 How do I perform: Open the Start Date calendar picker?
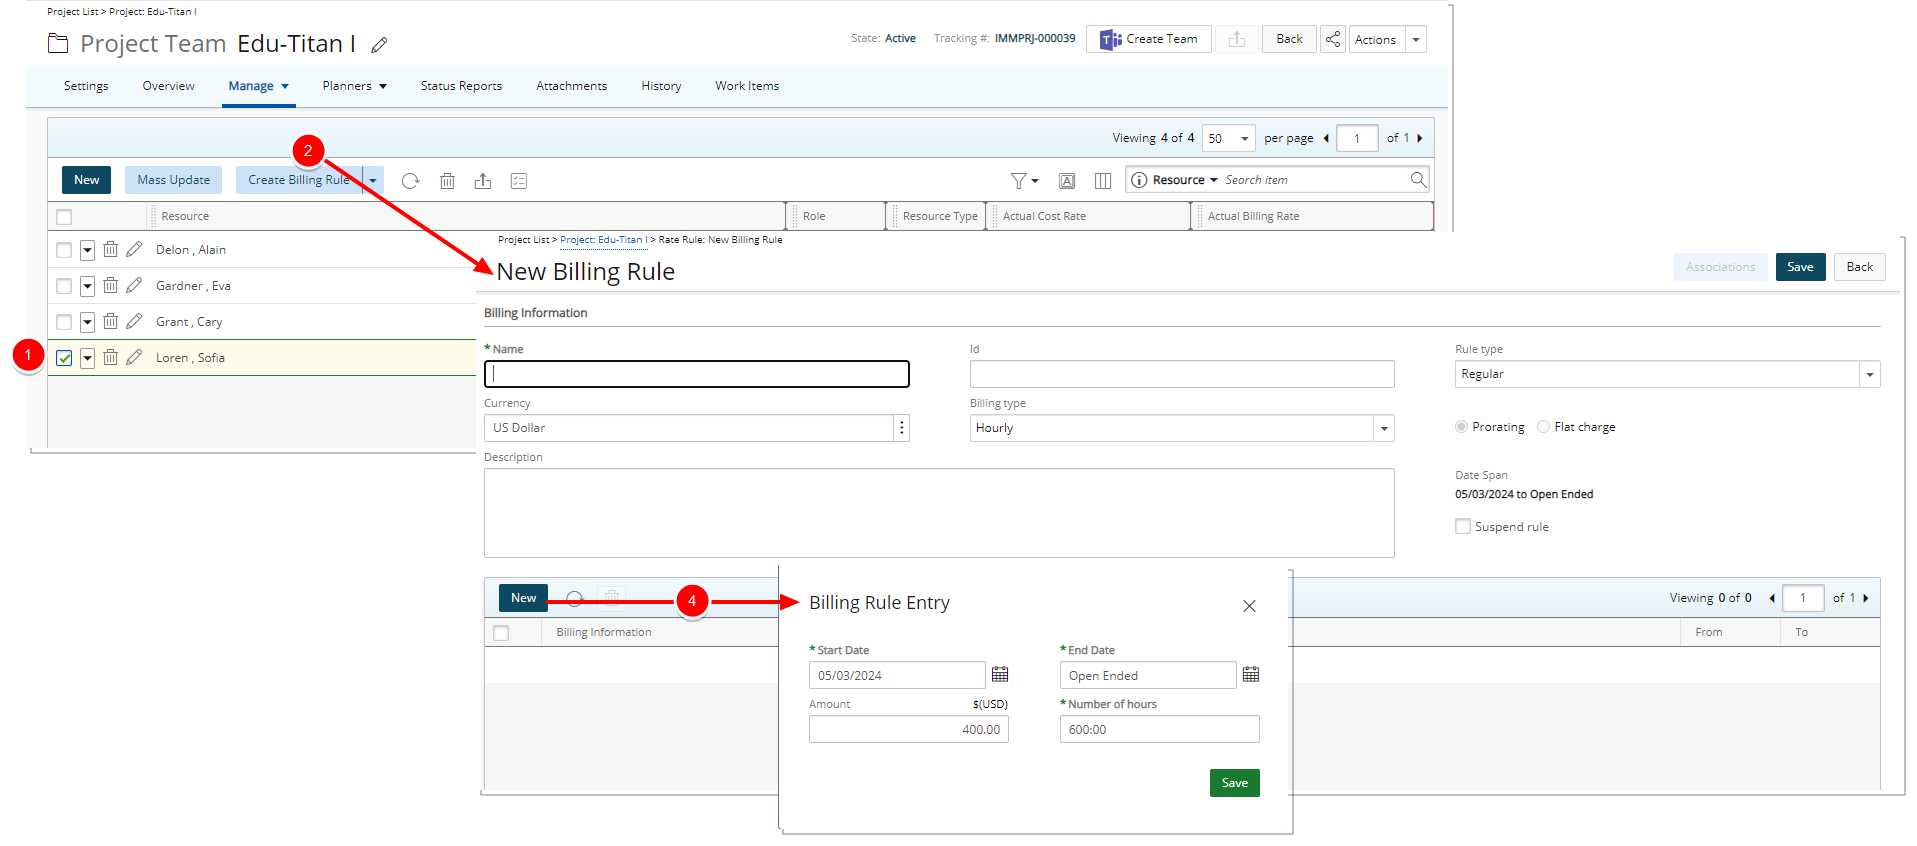1000,675
